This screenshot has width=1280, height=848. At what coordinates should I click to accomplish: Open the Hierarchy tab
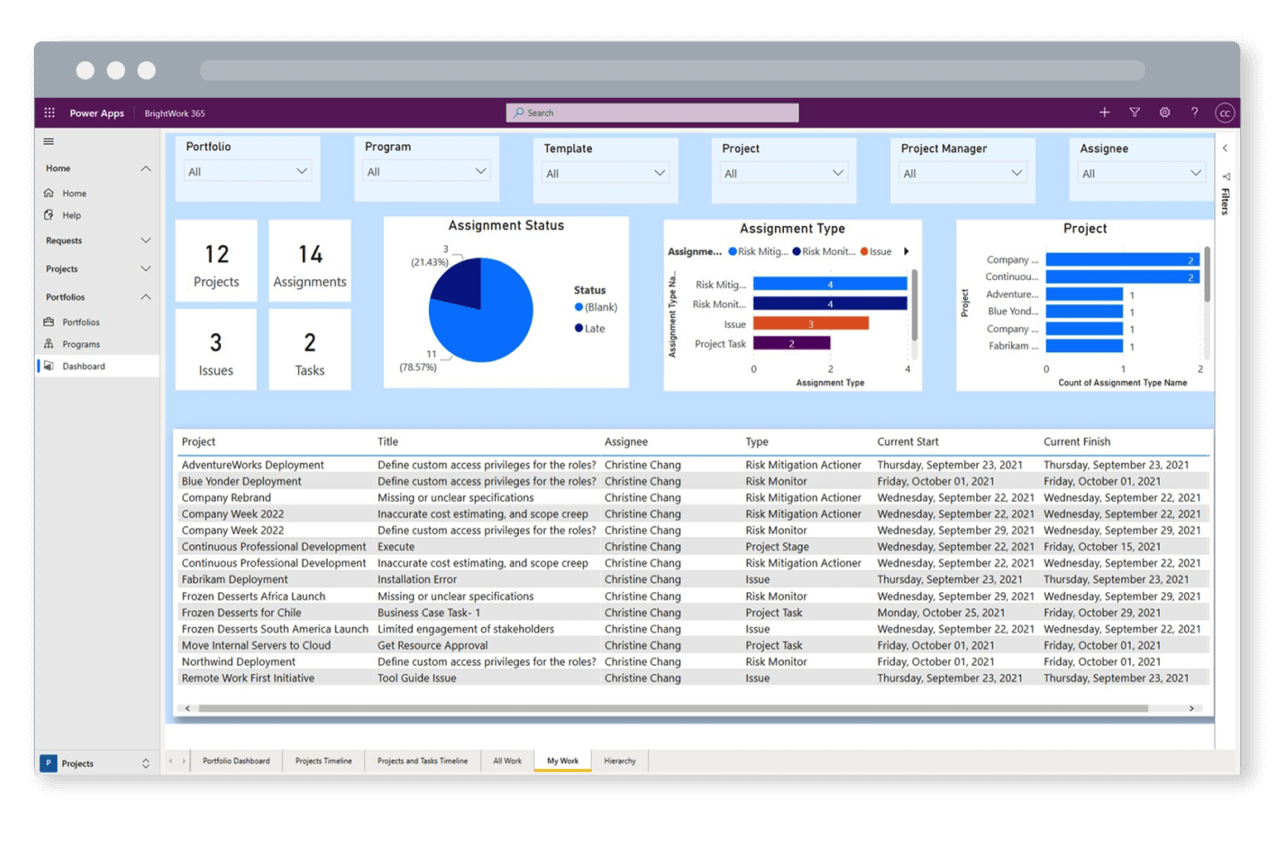click(x=619, y=761)
